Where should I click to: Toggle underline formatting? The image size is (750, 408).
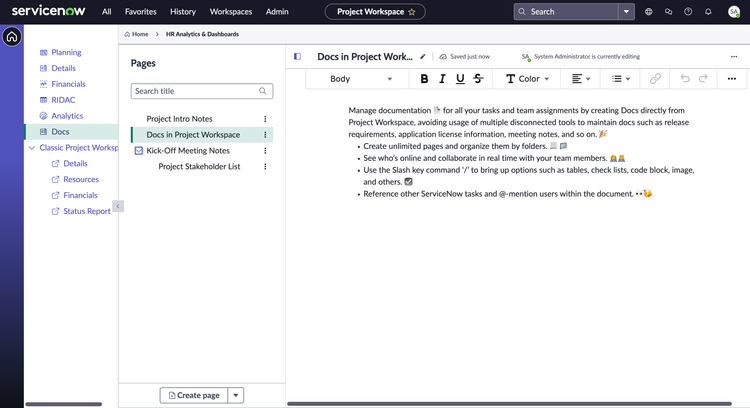pos(460,79)
